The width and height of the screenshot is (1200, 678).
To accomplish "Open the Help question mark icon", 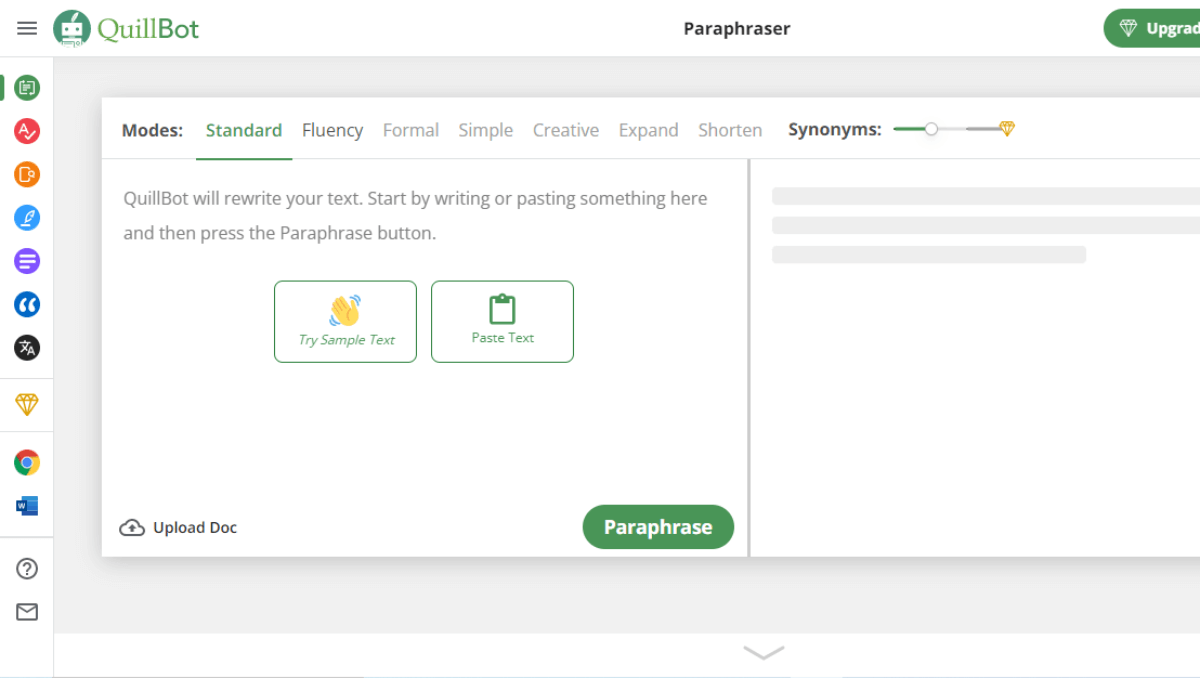I will point(27,568).
